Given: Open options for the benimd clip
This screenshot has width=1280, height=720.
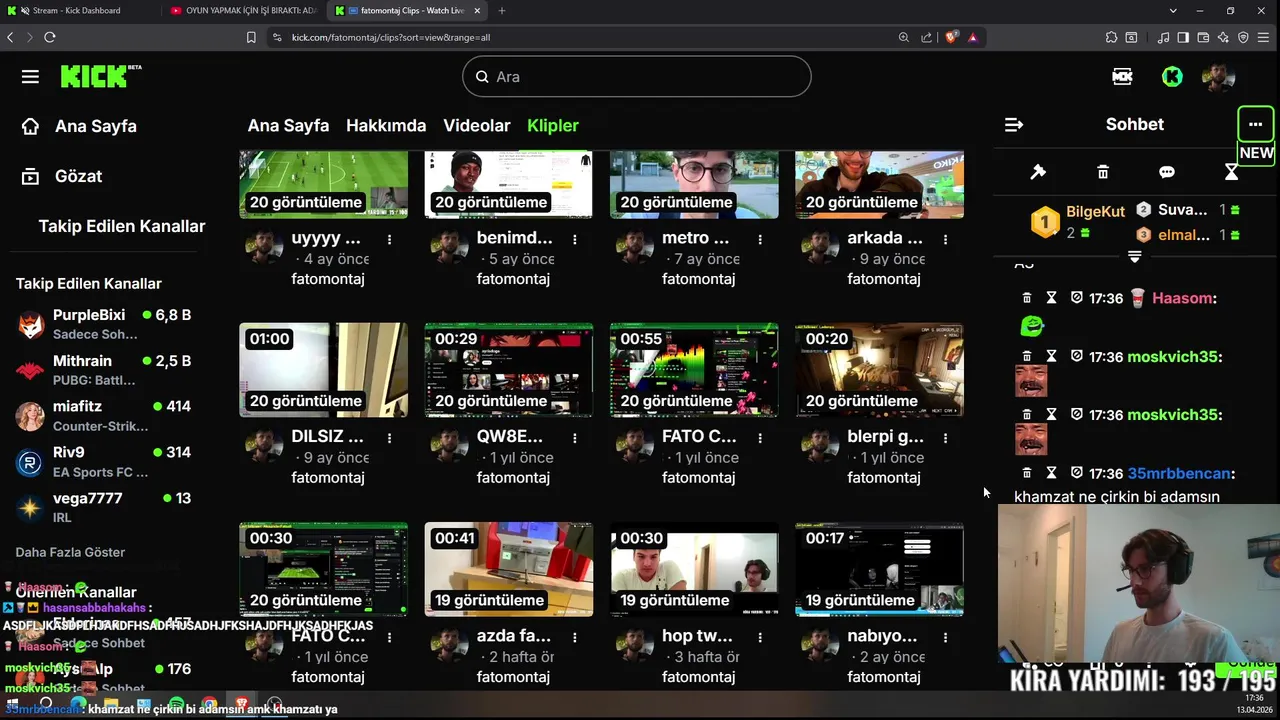Looking at the screenshot, I should (574, 239).
